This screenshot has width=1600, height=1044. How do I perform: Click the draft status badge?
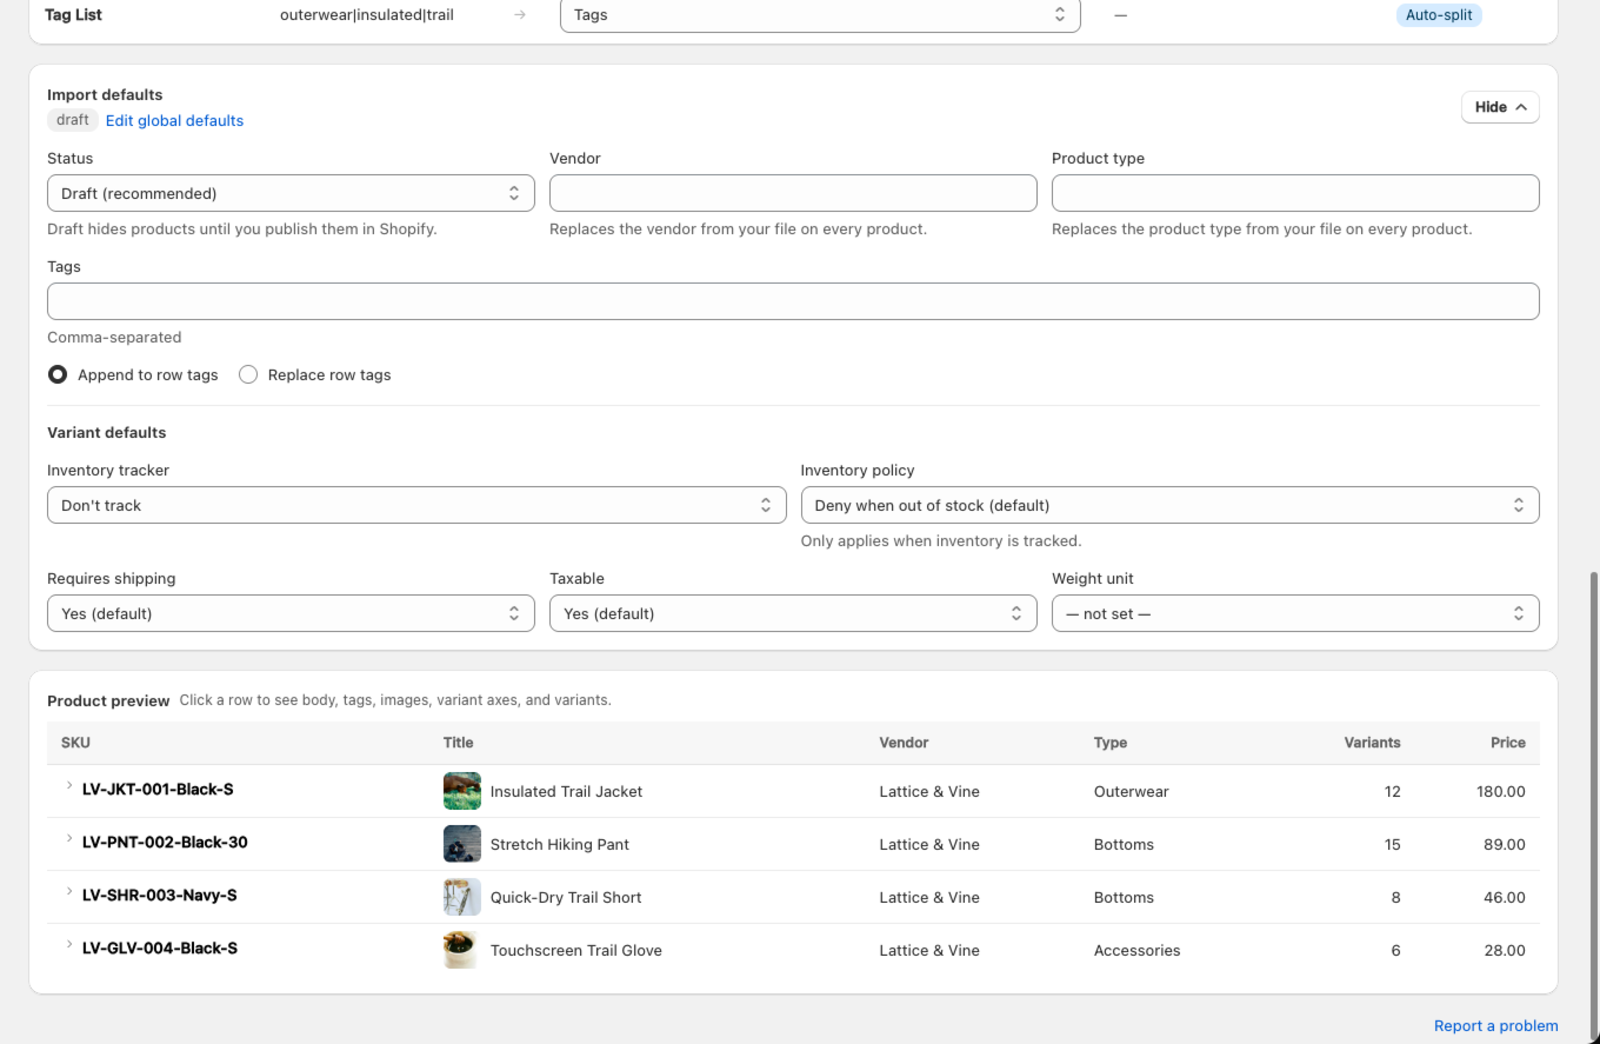(72, 120)
